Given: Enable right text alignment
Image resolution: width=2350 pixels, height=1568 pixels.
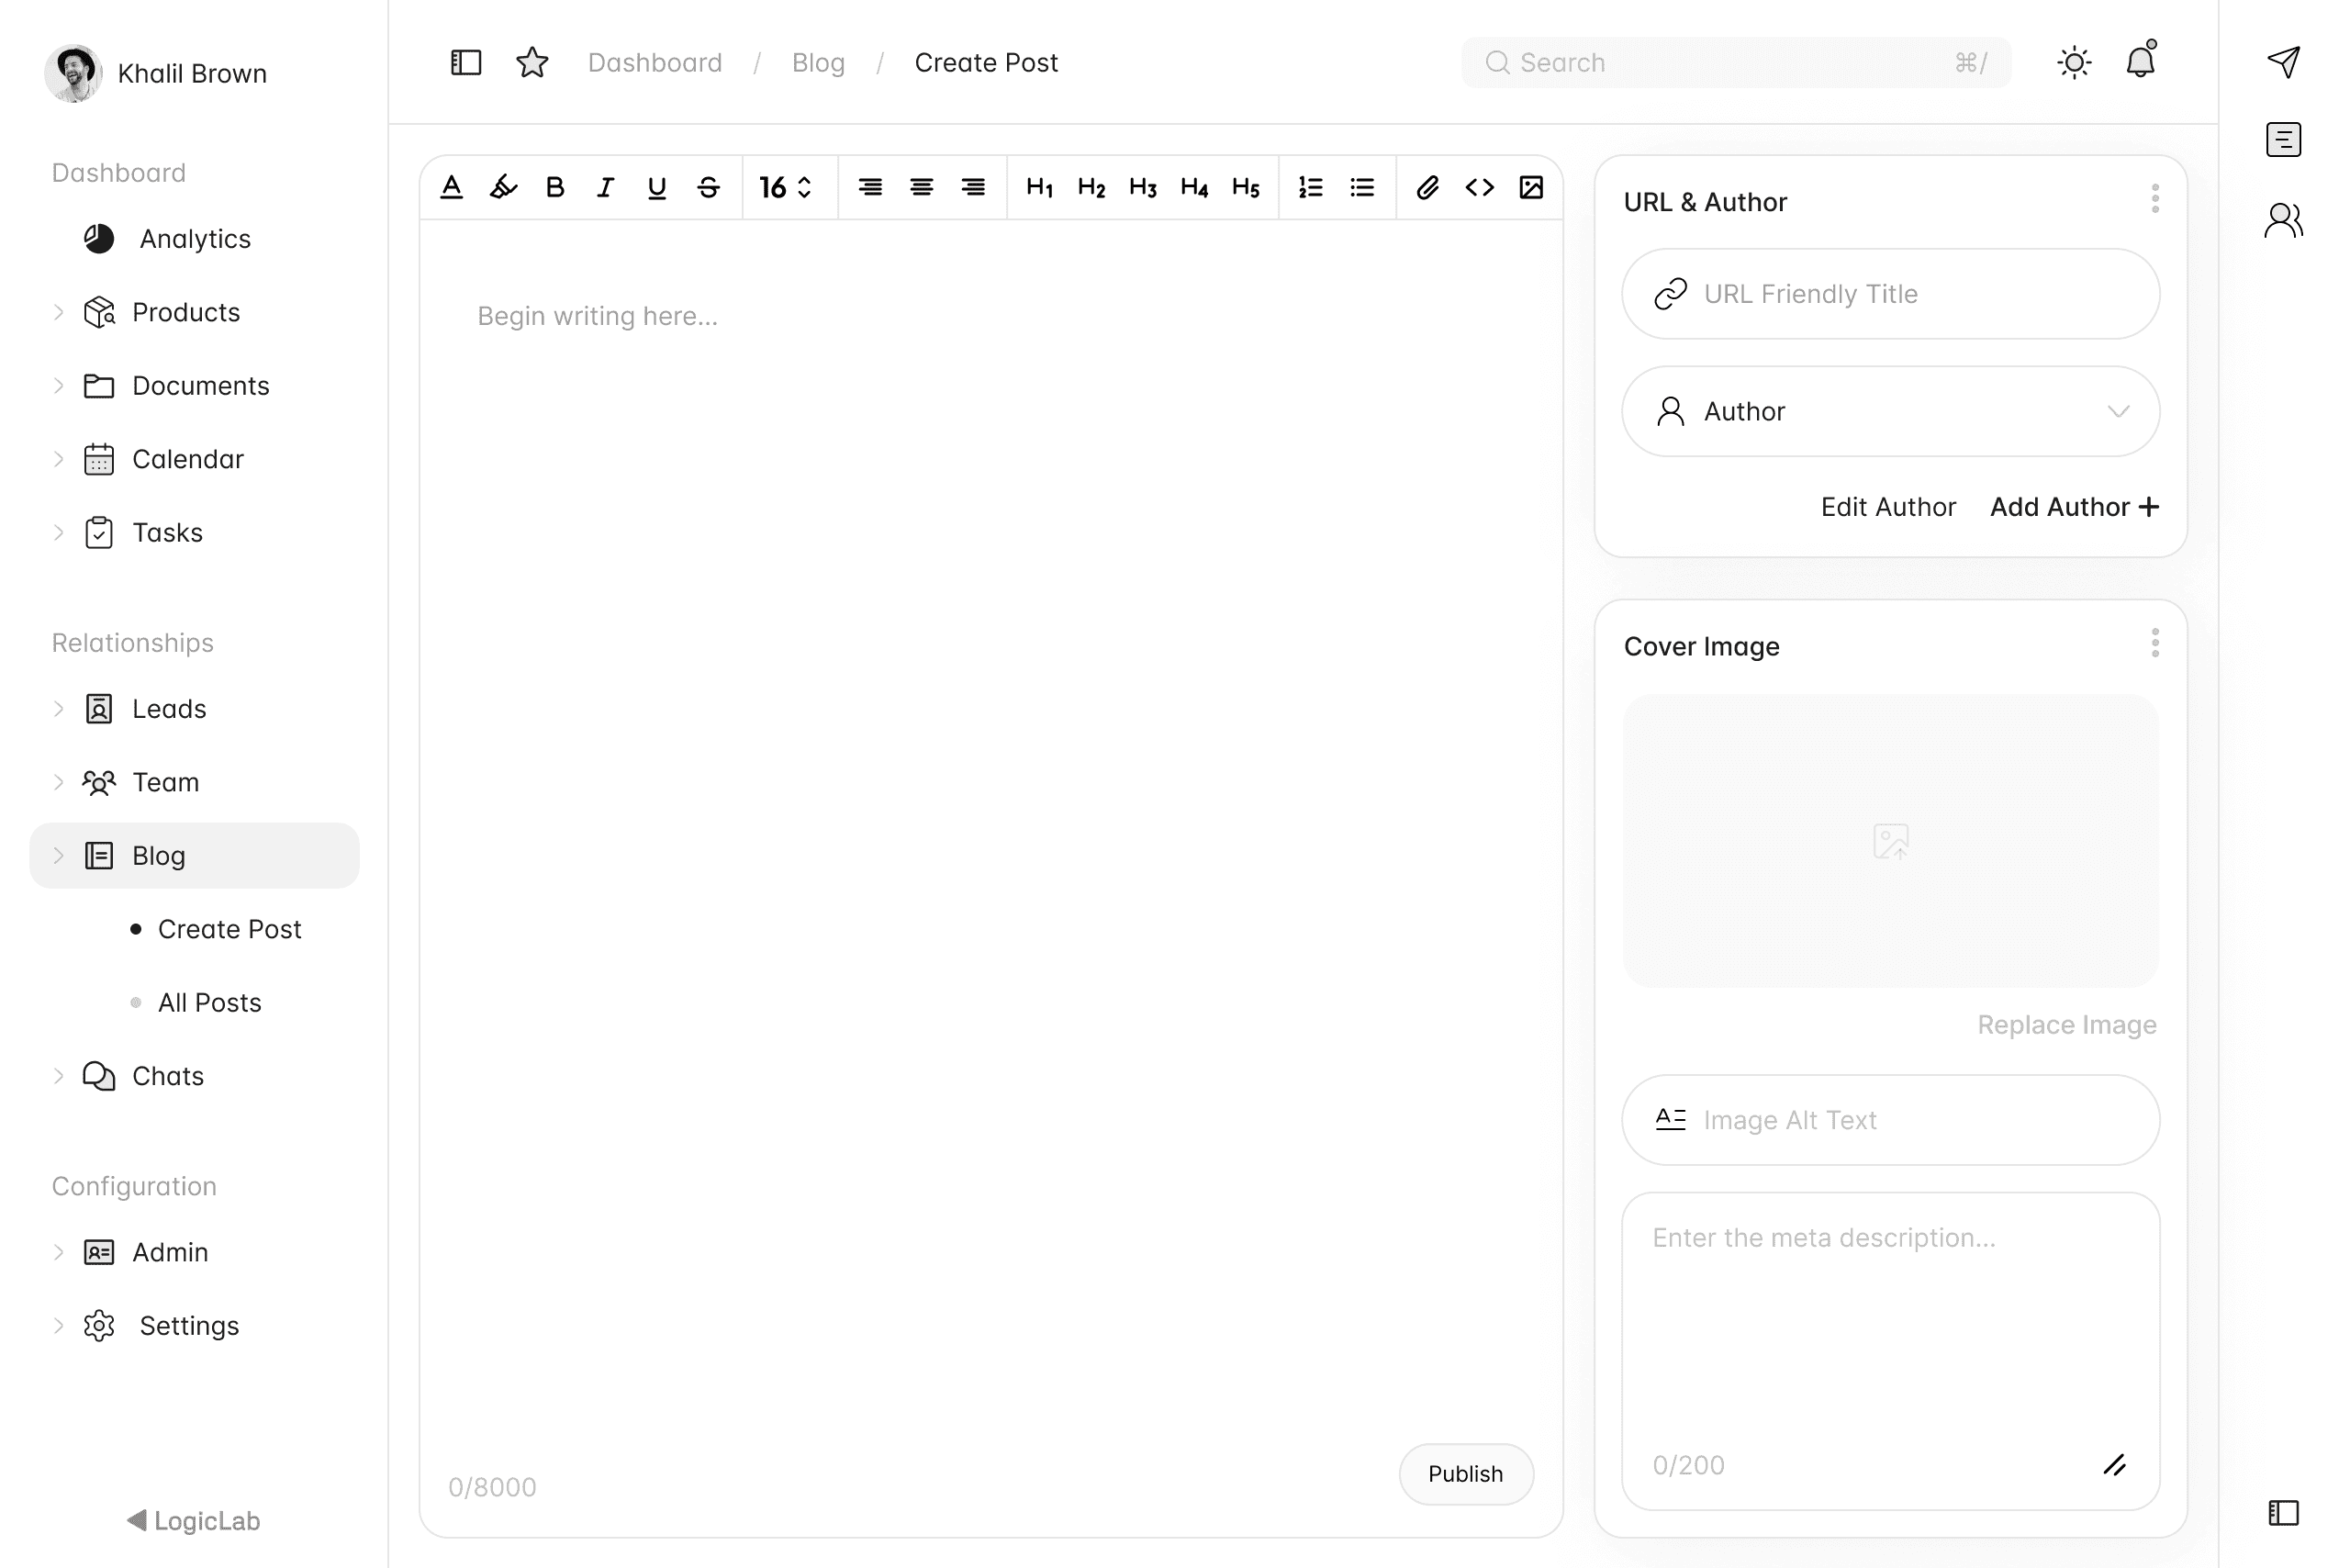Looking at the screenshot, I should click(973, 187).
